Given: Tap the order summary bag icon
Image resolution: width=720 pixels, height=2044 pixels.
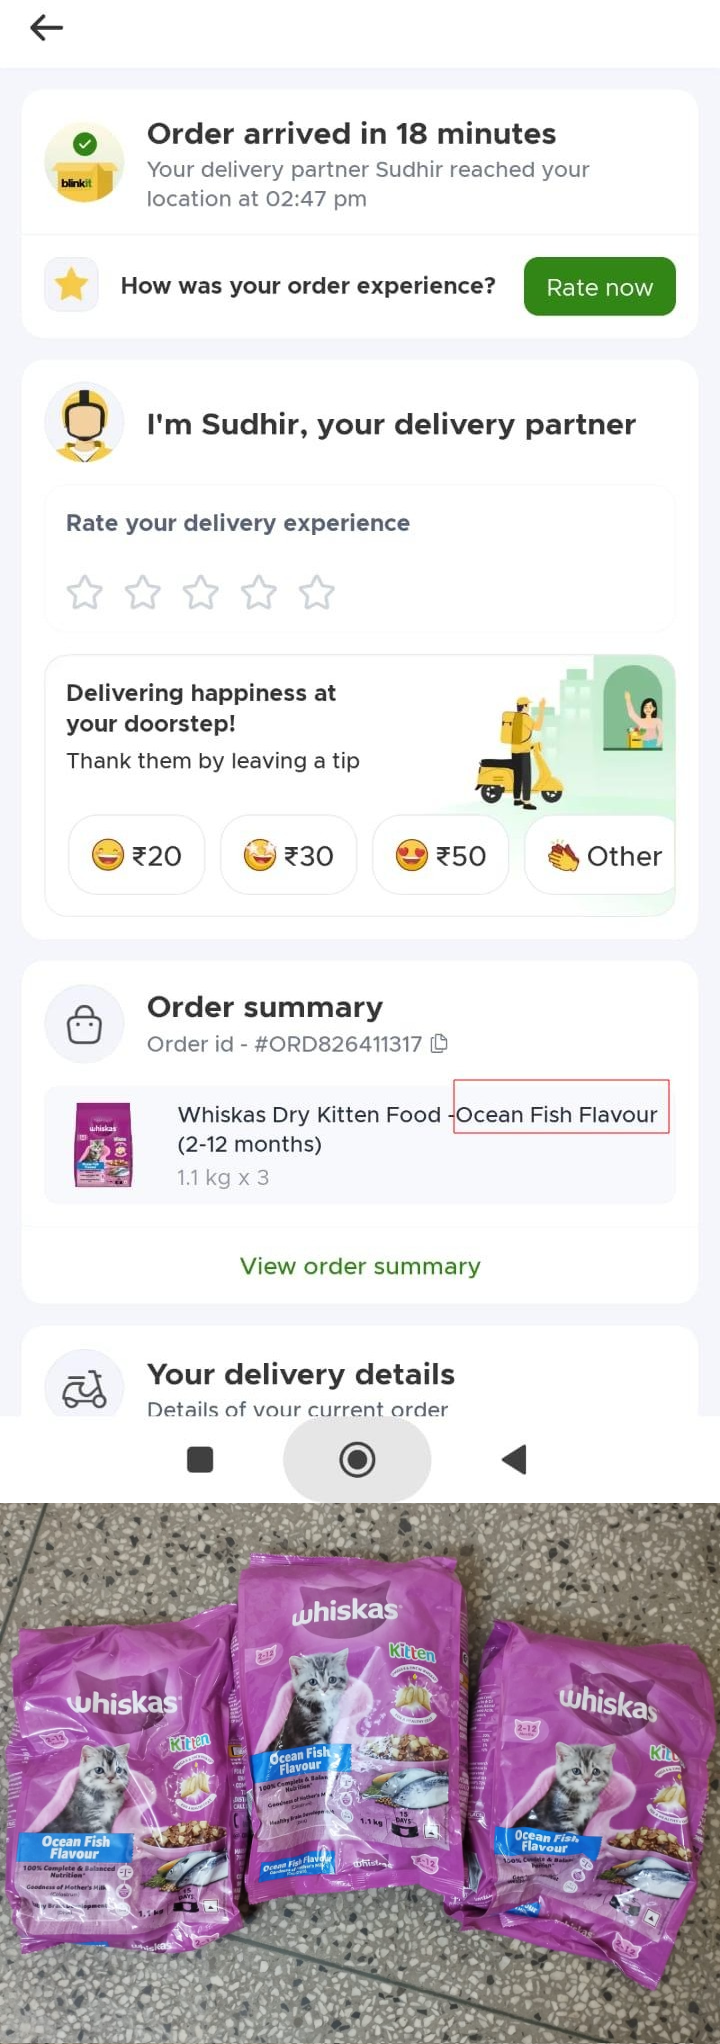Looking at the screenshot, I should click(x=84, y=1024).
